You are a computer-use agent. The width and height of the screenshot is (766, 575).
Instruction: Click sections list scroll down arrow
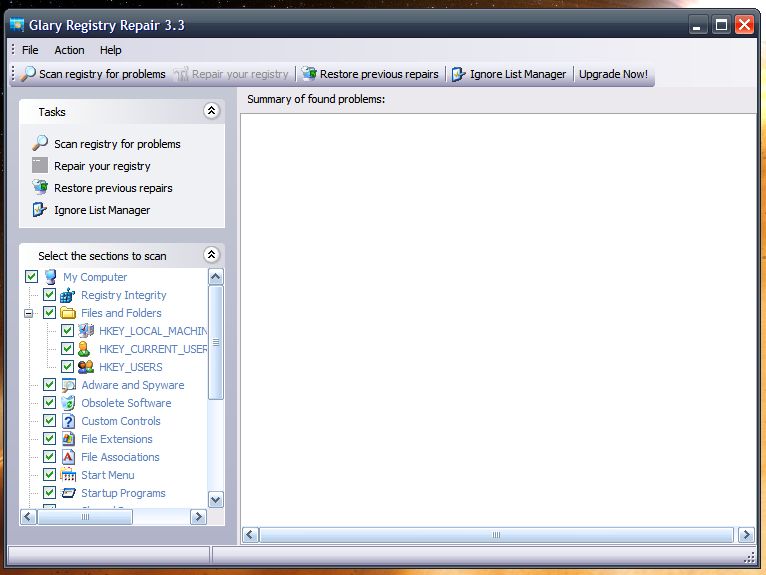point(216,499)
